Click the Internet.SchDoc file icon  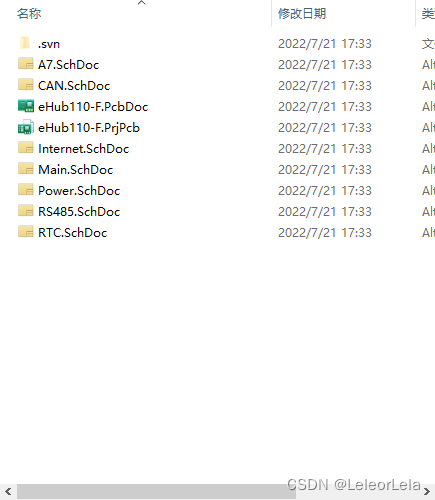click(x=26, y=148)
